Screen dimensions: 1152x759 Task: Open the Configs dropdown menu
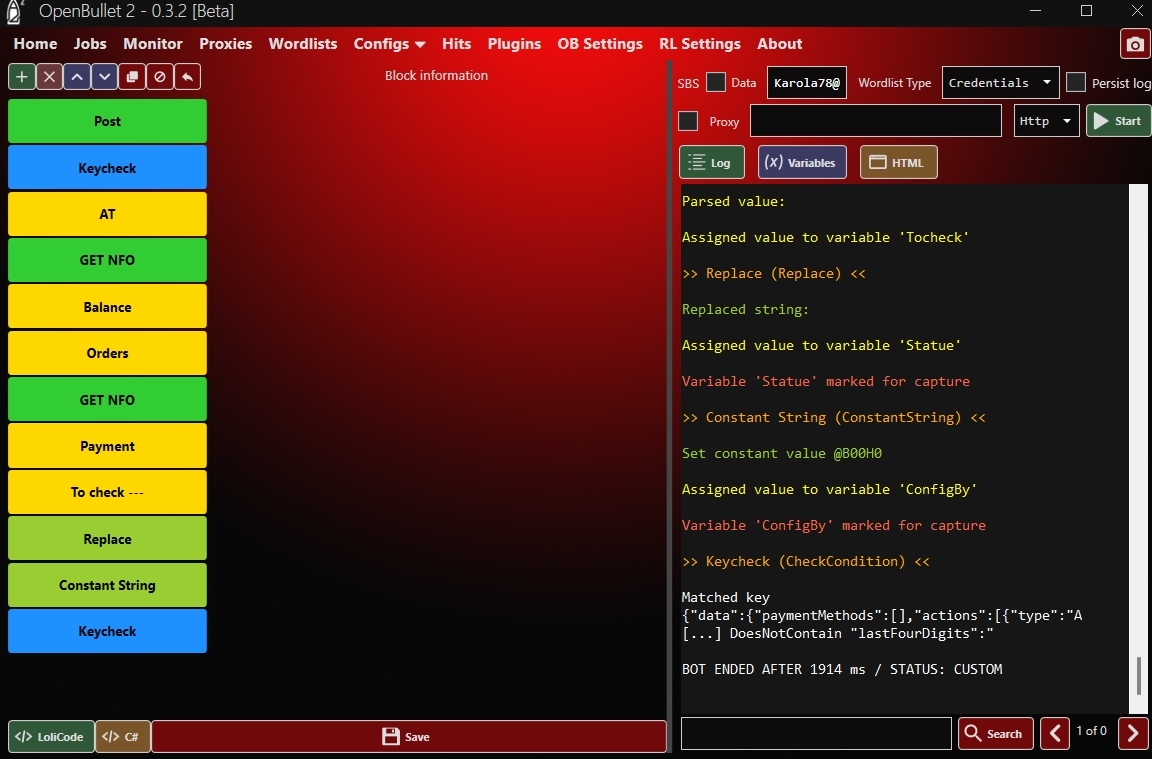coord(389,44)
